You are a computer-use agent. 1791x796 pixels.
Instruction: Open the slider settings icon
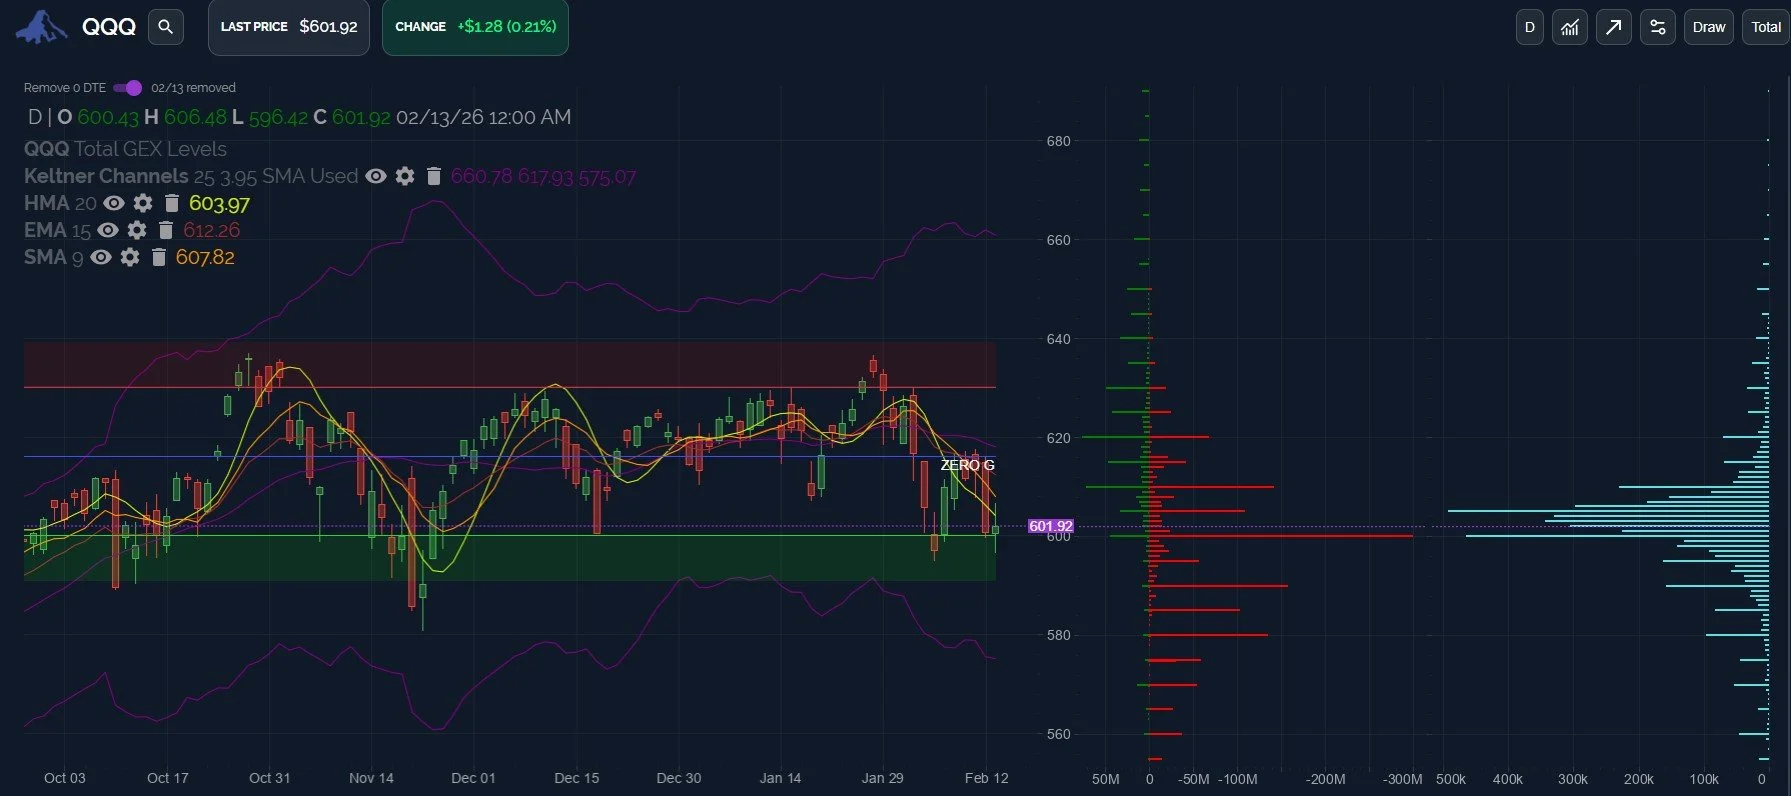[x=1658, y=27]
